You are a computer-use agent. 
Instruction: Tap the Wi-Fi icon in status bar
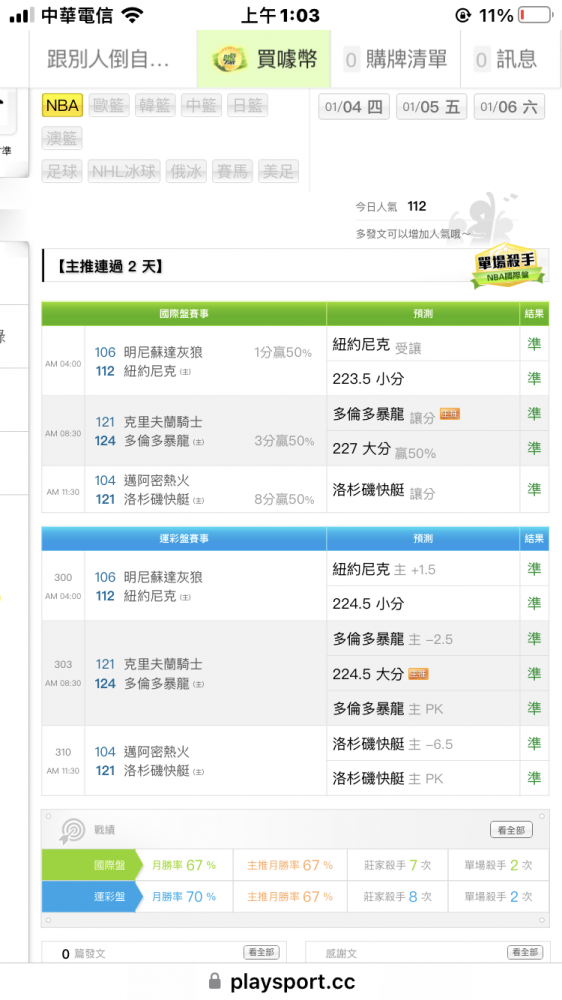[132, 15]
